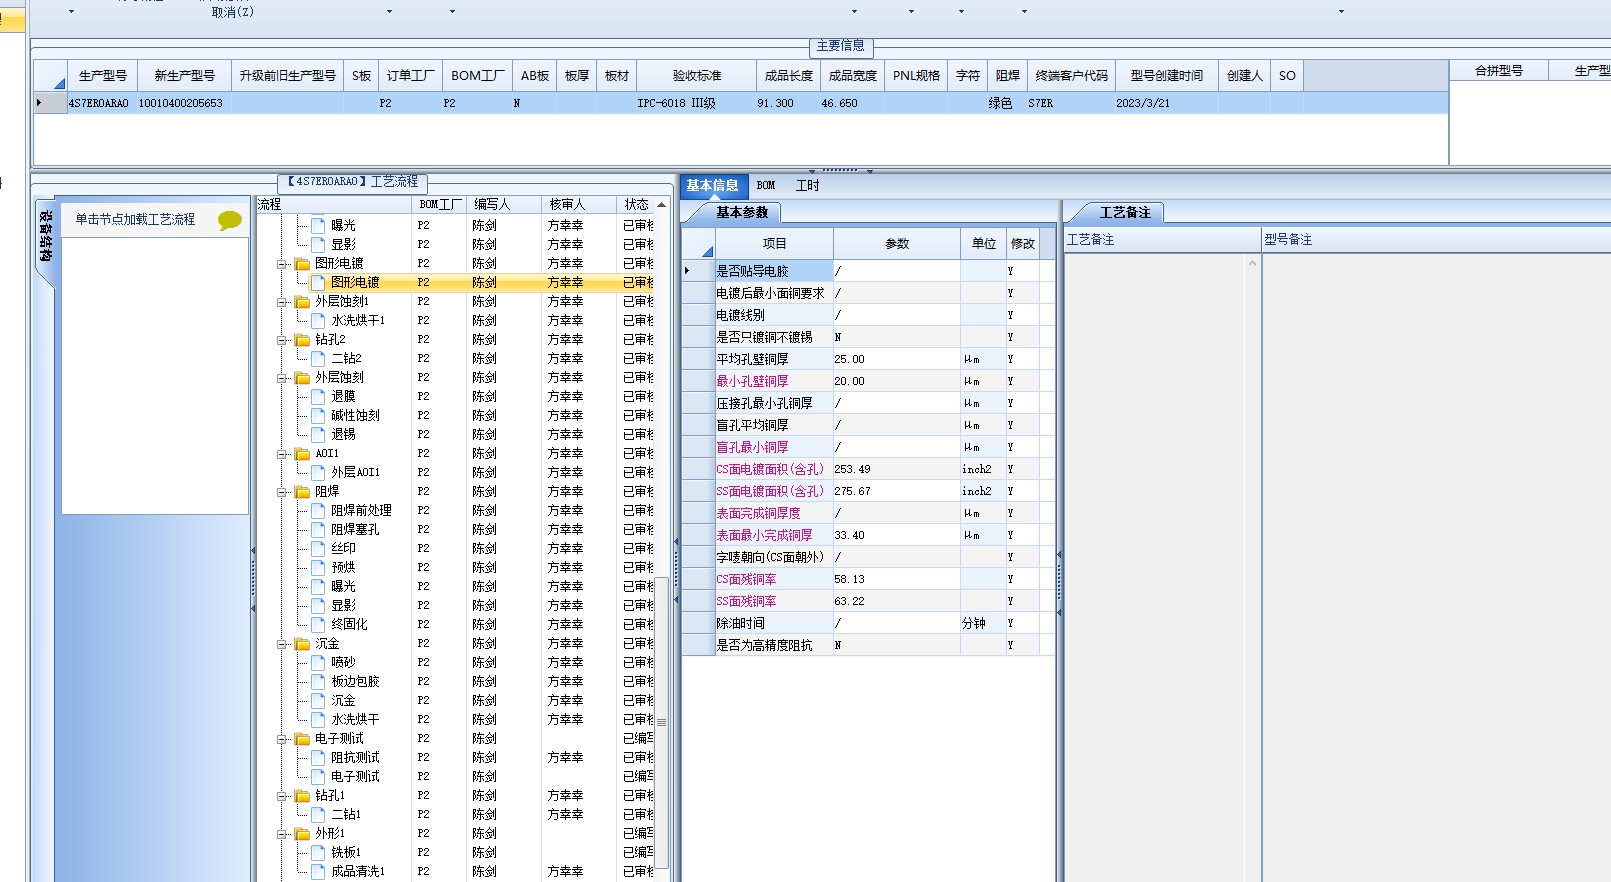Click document icon beside 碱性蚀刻
The width and height of the screenshot is (1611, 882).
pos(318,416)
